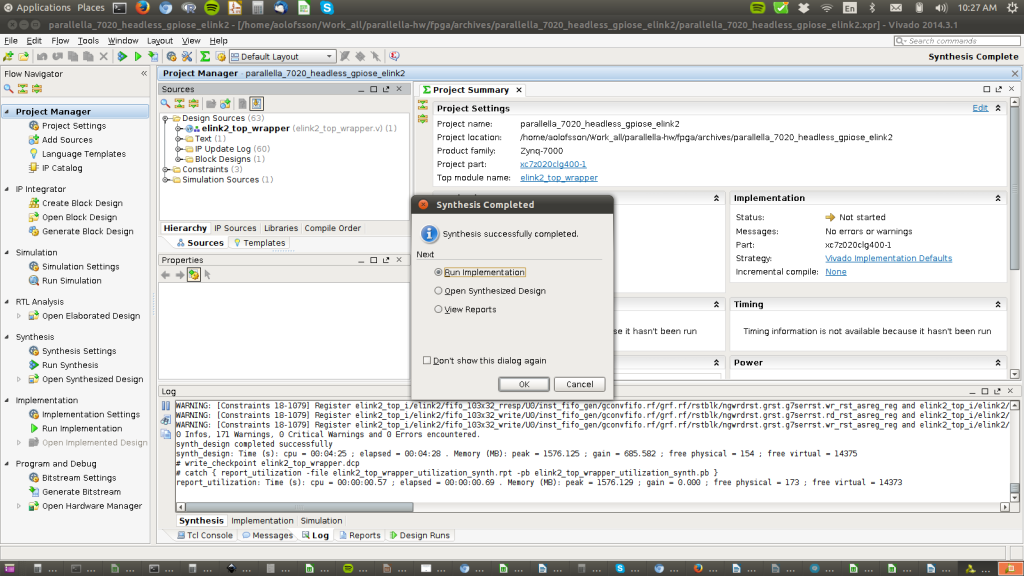
Task: Click the Spotify icon in system tray
Action: coord(757,7)
